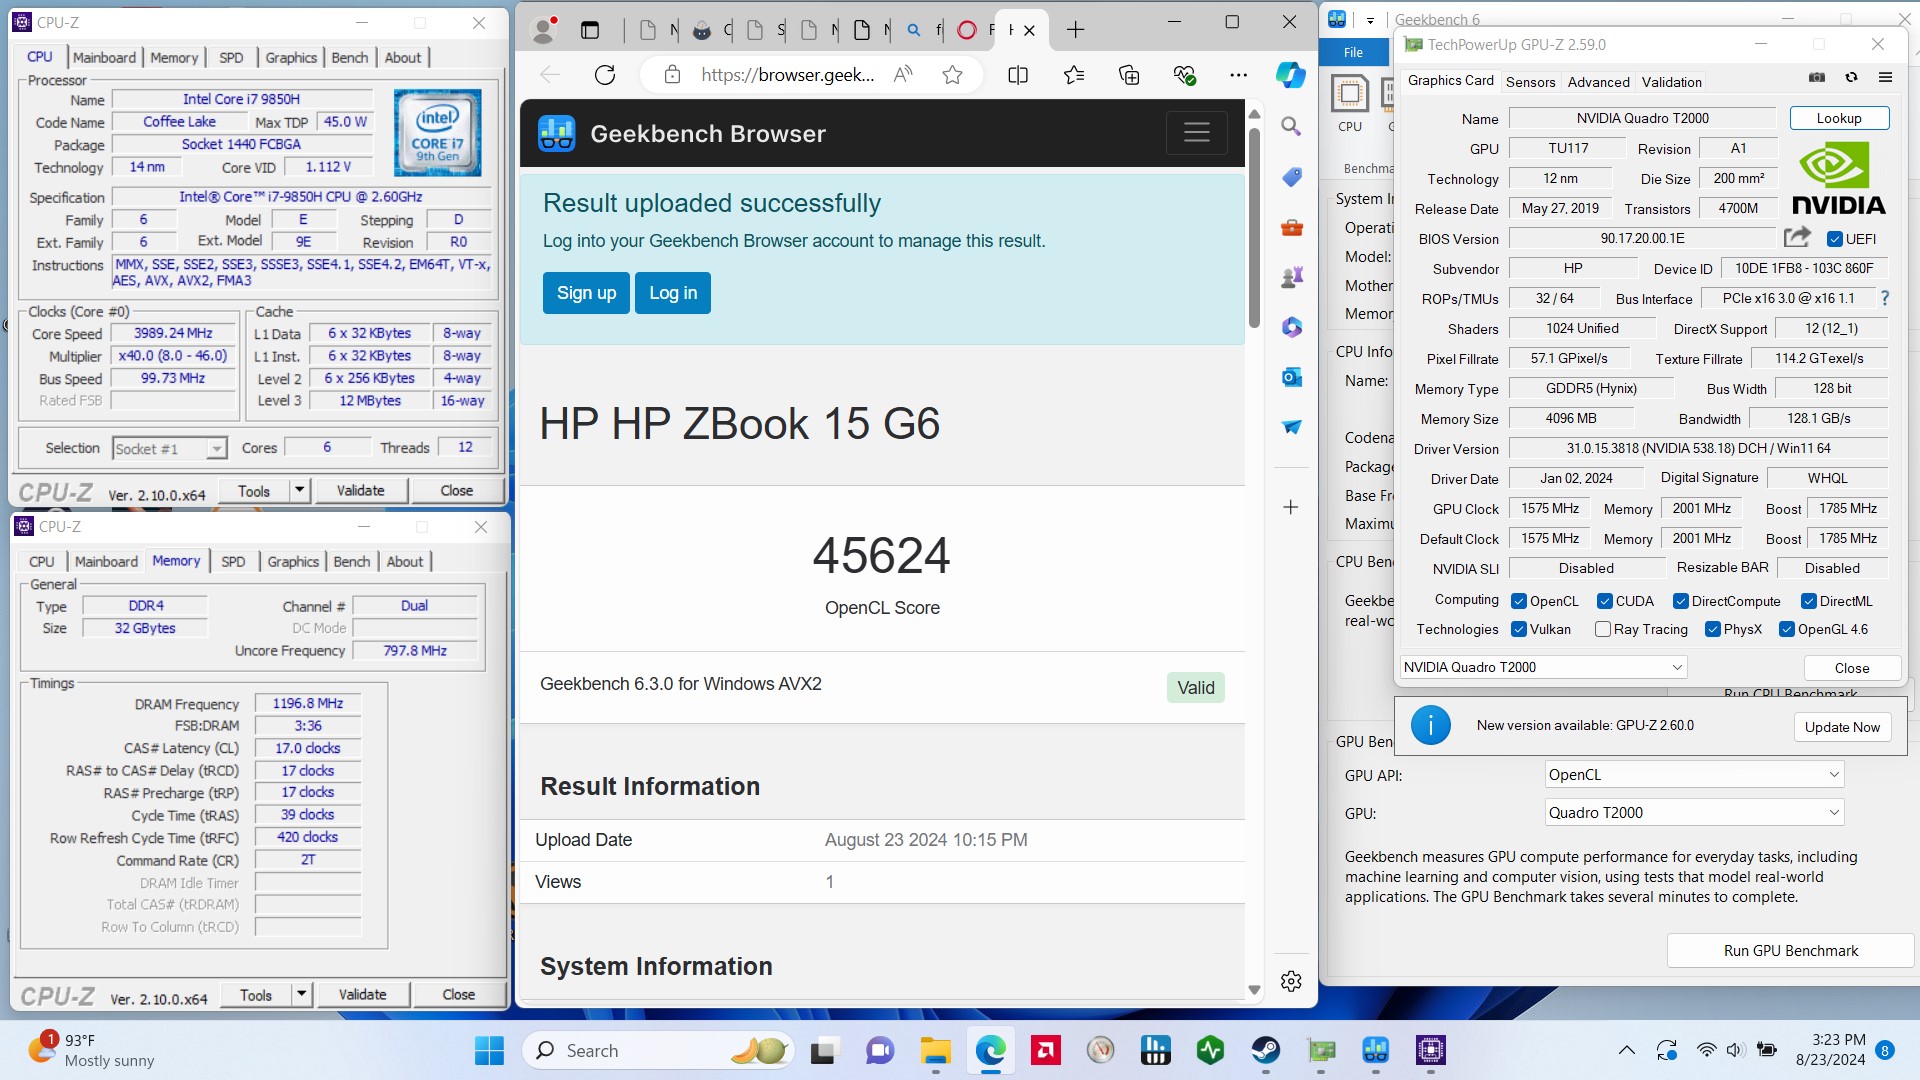The height and width of the screenshot is (1080, 1920).
Task: Toggle the OpenCL computing checkbox
Action: click(1518, 601)
